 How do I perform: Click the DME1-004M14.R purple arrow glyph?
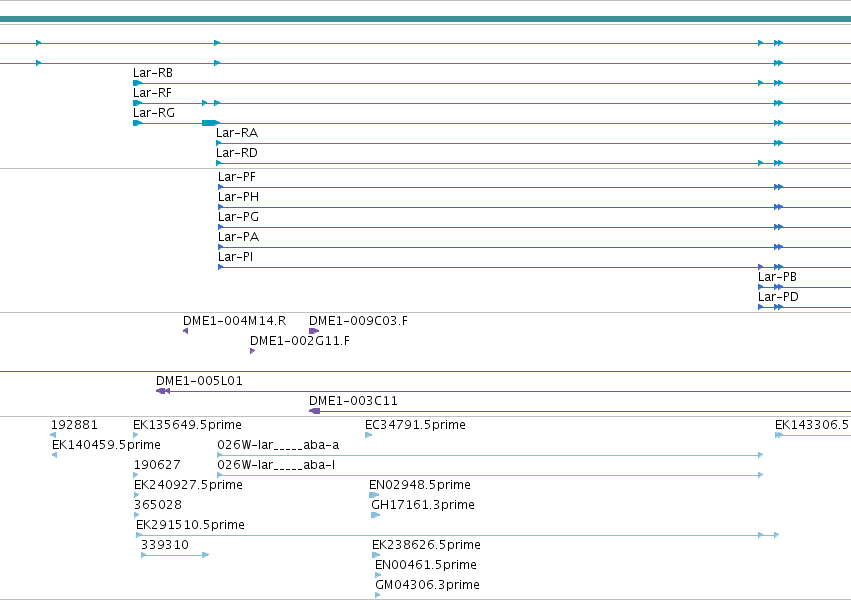(186, 331)
